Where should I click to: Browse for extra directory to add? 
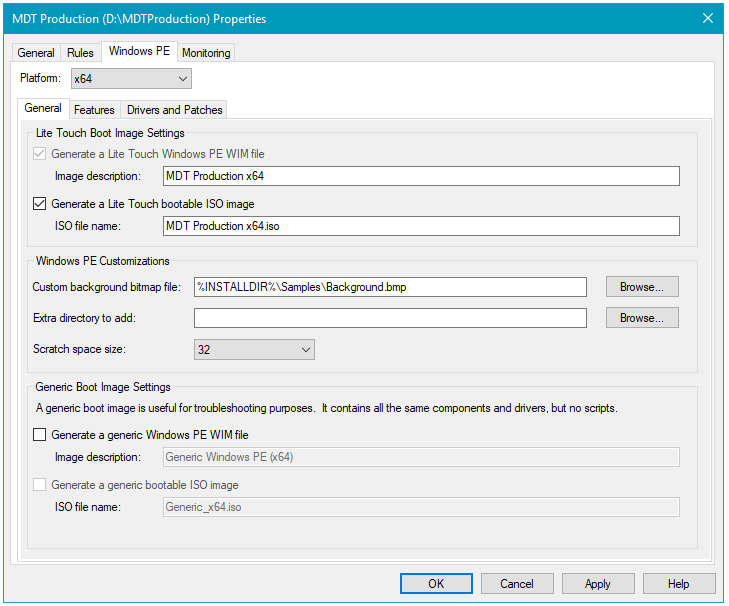(x=642, y=318)
